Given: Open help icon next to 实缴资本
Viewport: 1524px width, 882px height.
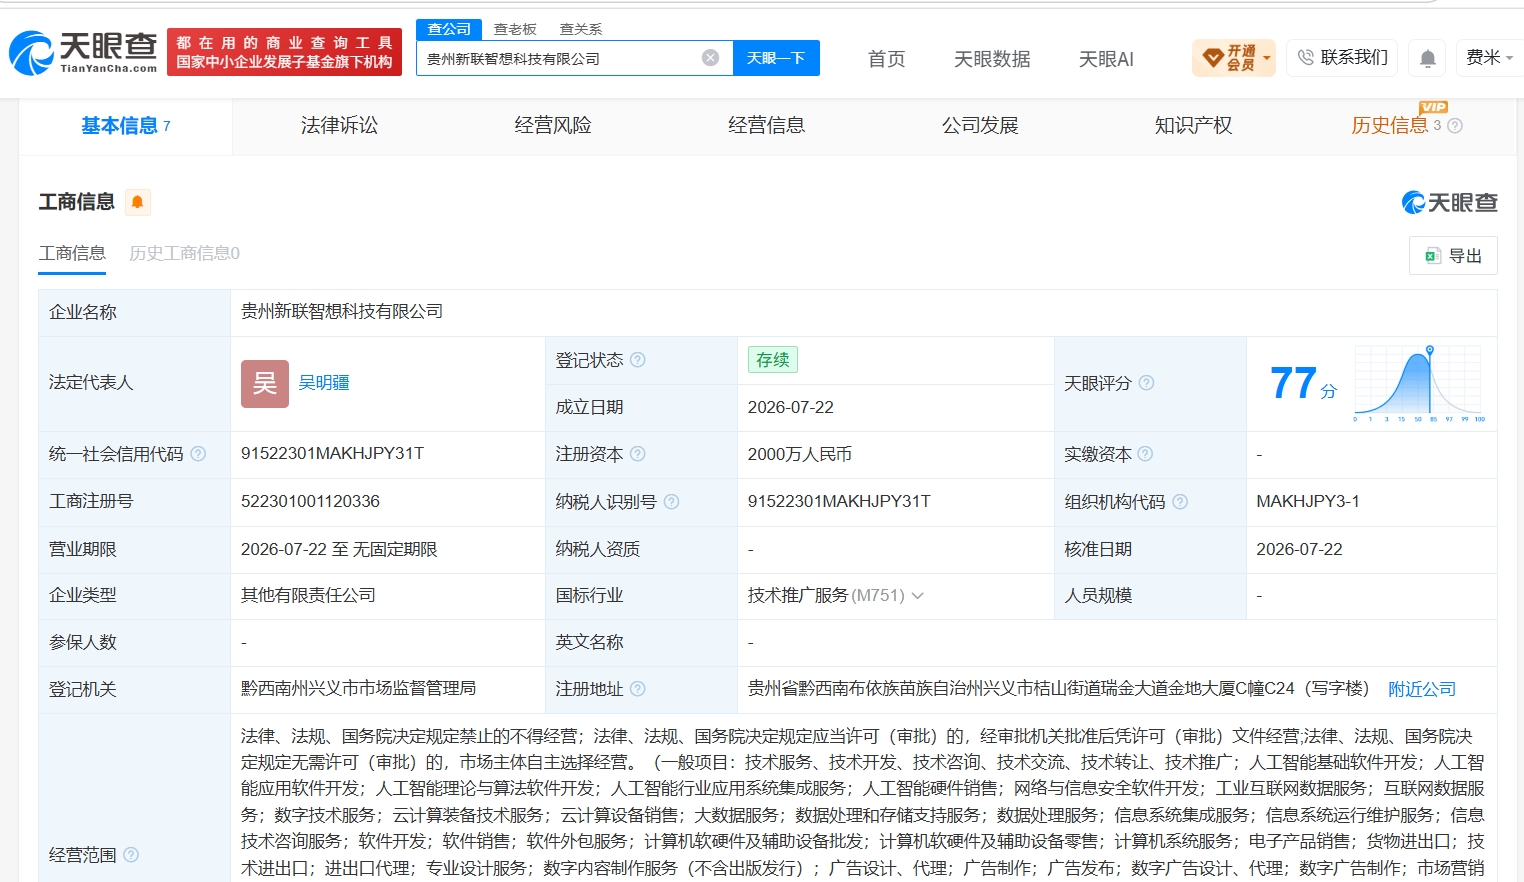Looking at the screenshot, I should (x=1145, y=454).
